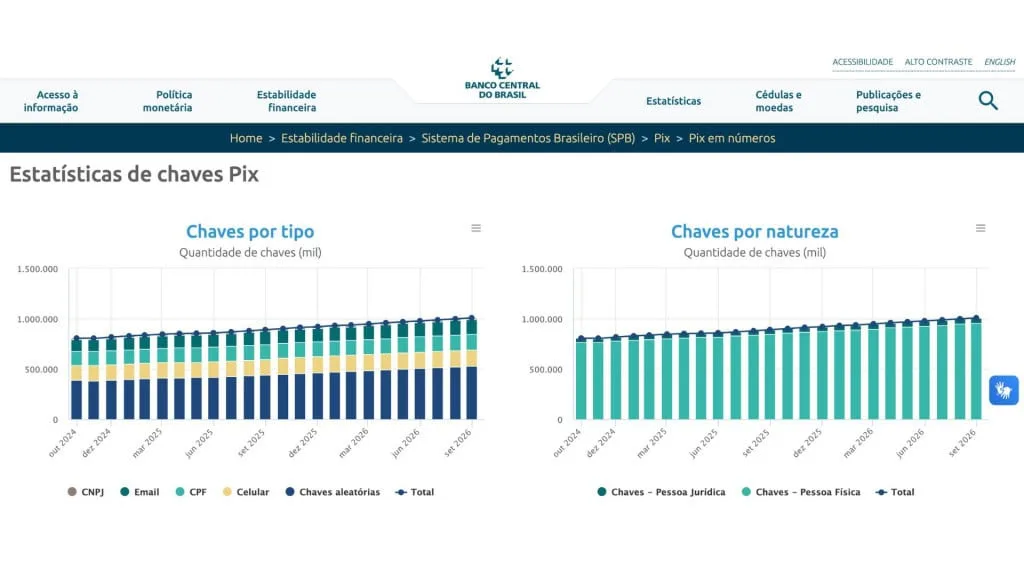Toggle CPF series in legend

click(x=191, y=492)
